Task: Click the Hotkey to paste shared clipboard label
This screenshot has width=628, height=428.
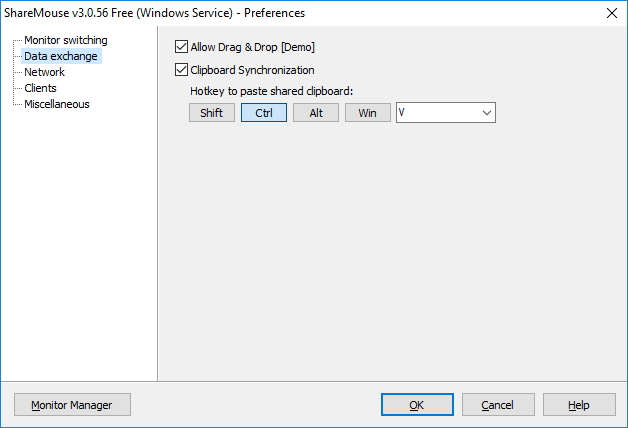Action: 272,91
